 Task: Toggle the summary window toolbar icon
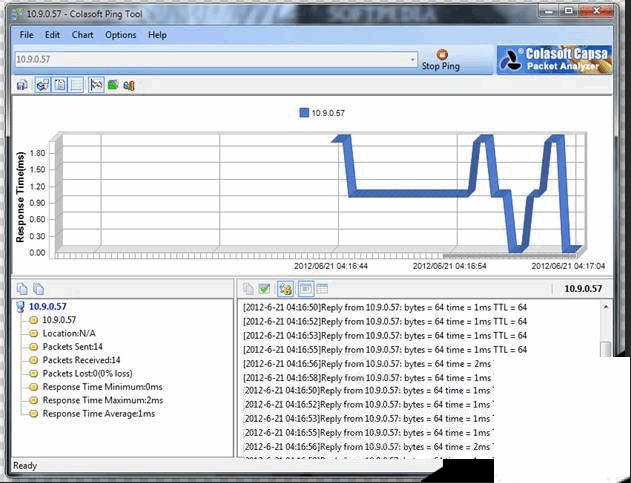point(60,85)
